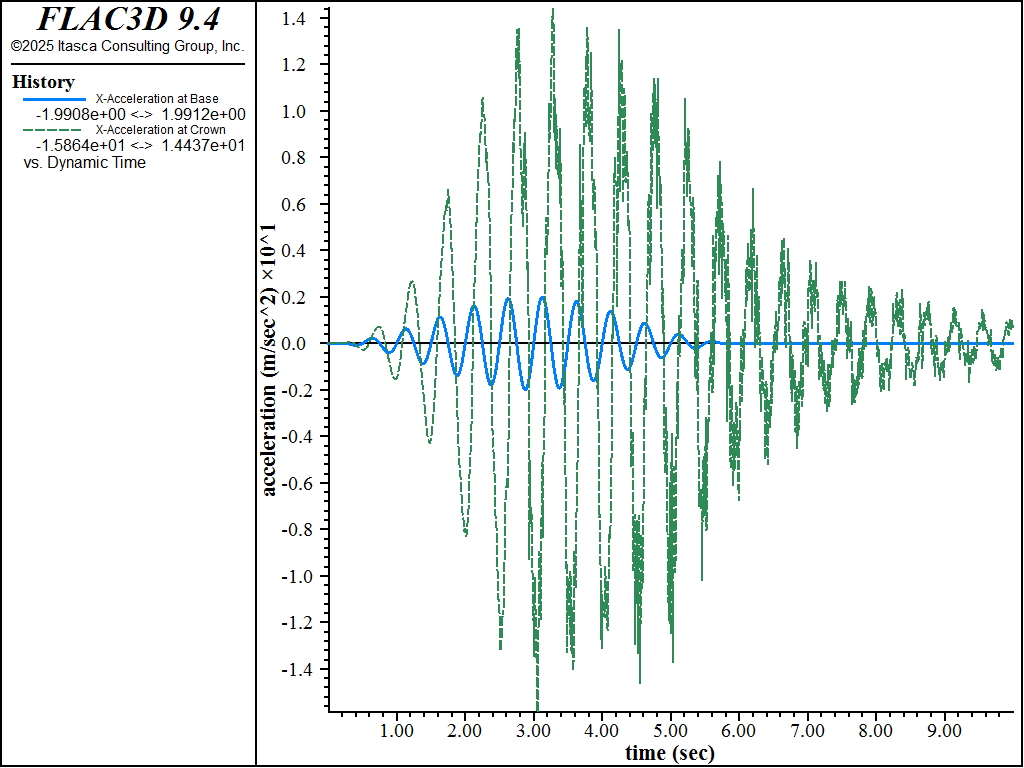Click the 5.00 tick on the time axis
The image size is (1024, 768).
(x=670, y=731)
